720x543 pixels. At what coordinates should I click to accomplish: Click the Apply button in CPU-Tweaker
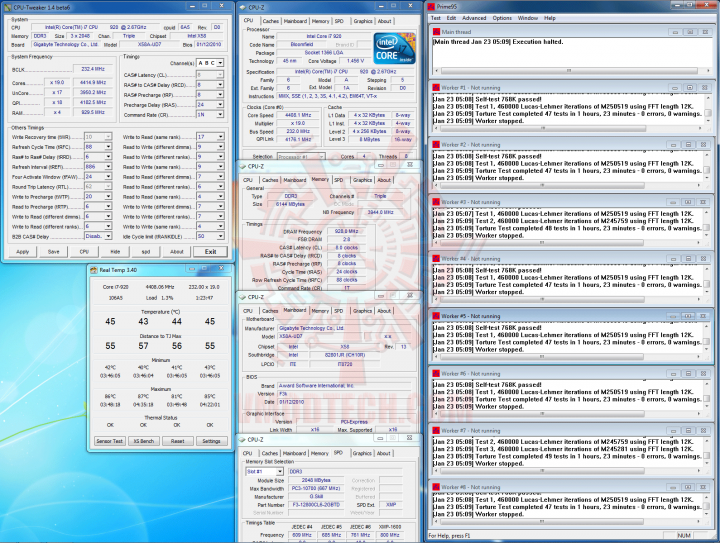tap(23, 252)
